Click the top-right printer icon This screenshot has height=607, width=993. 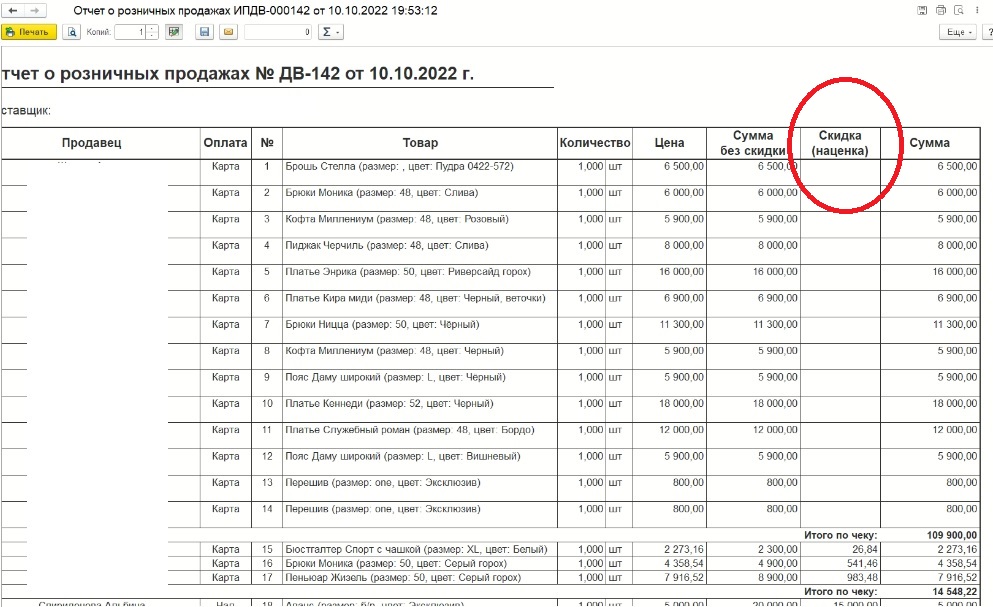940,10
